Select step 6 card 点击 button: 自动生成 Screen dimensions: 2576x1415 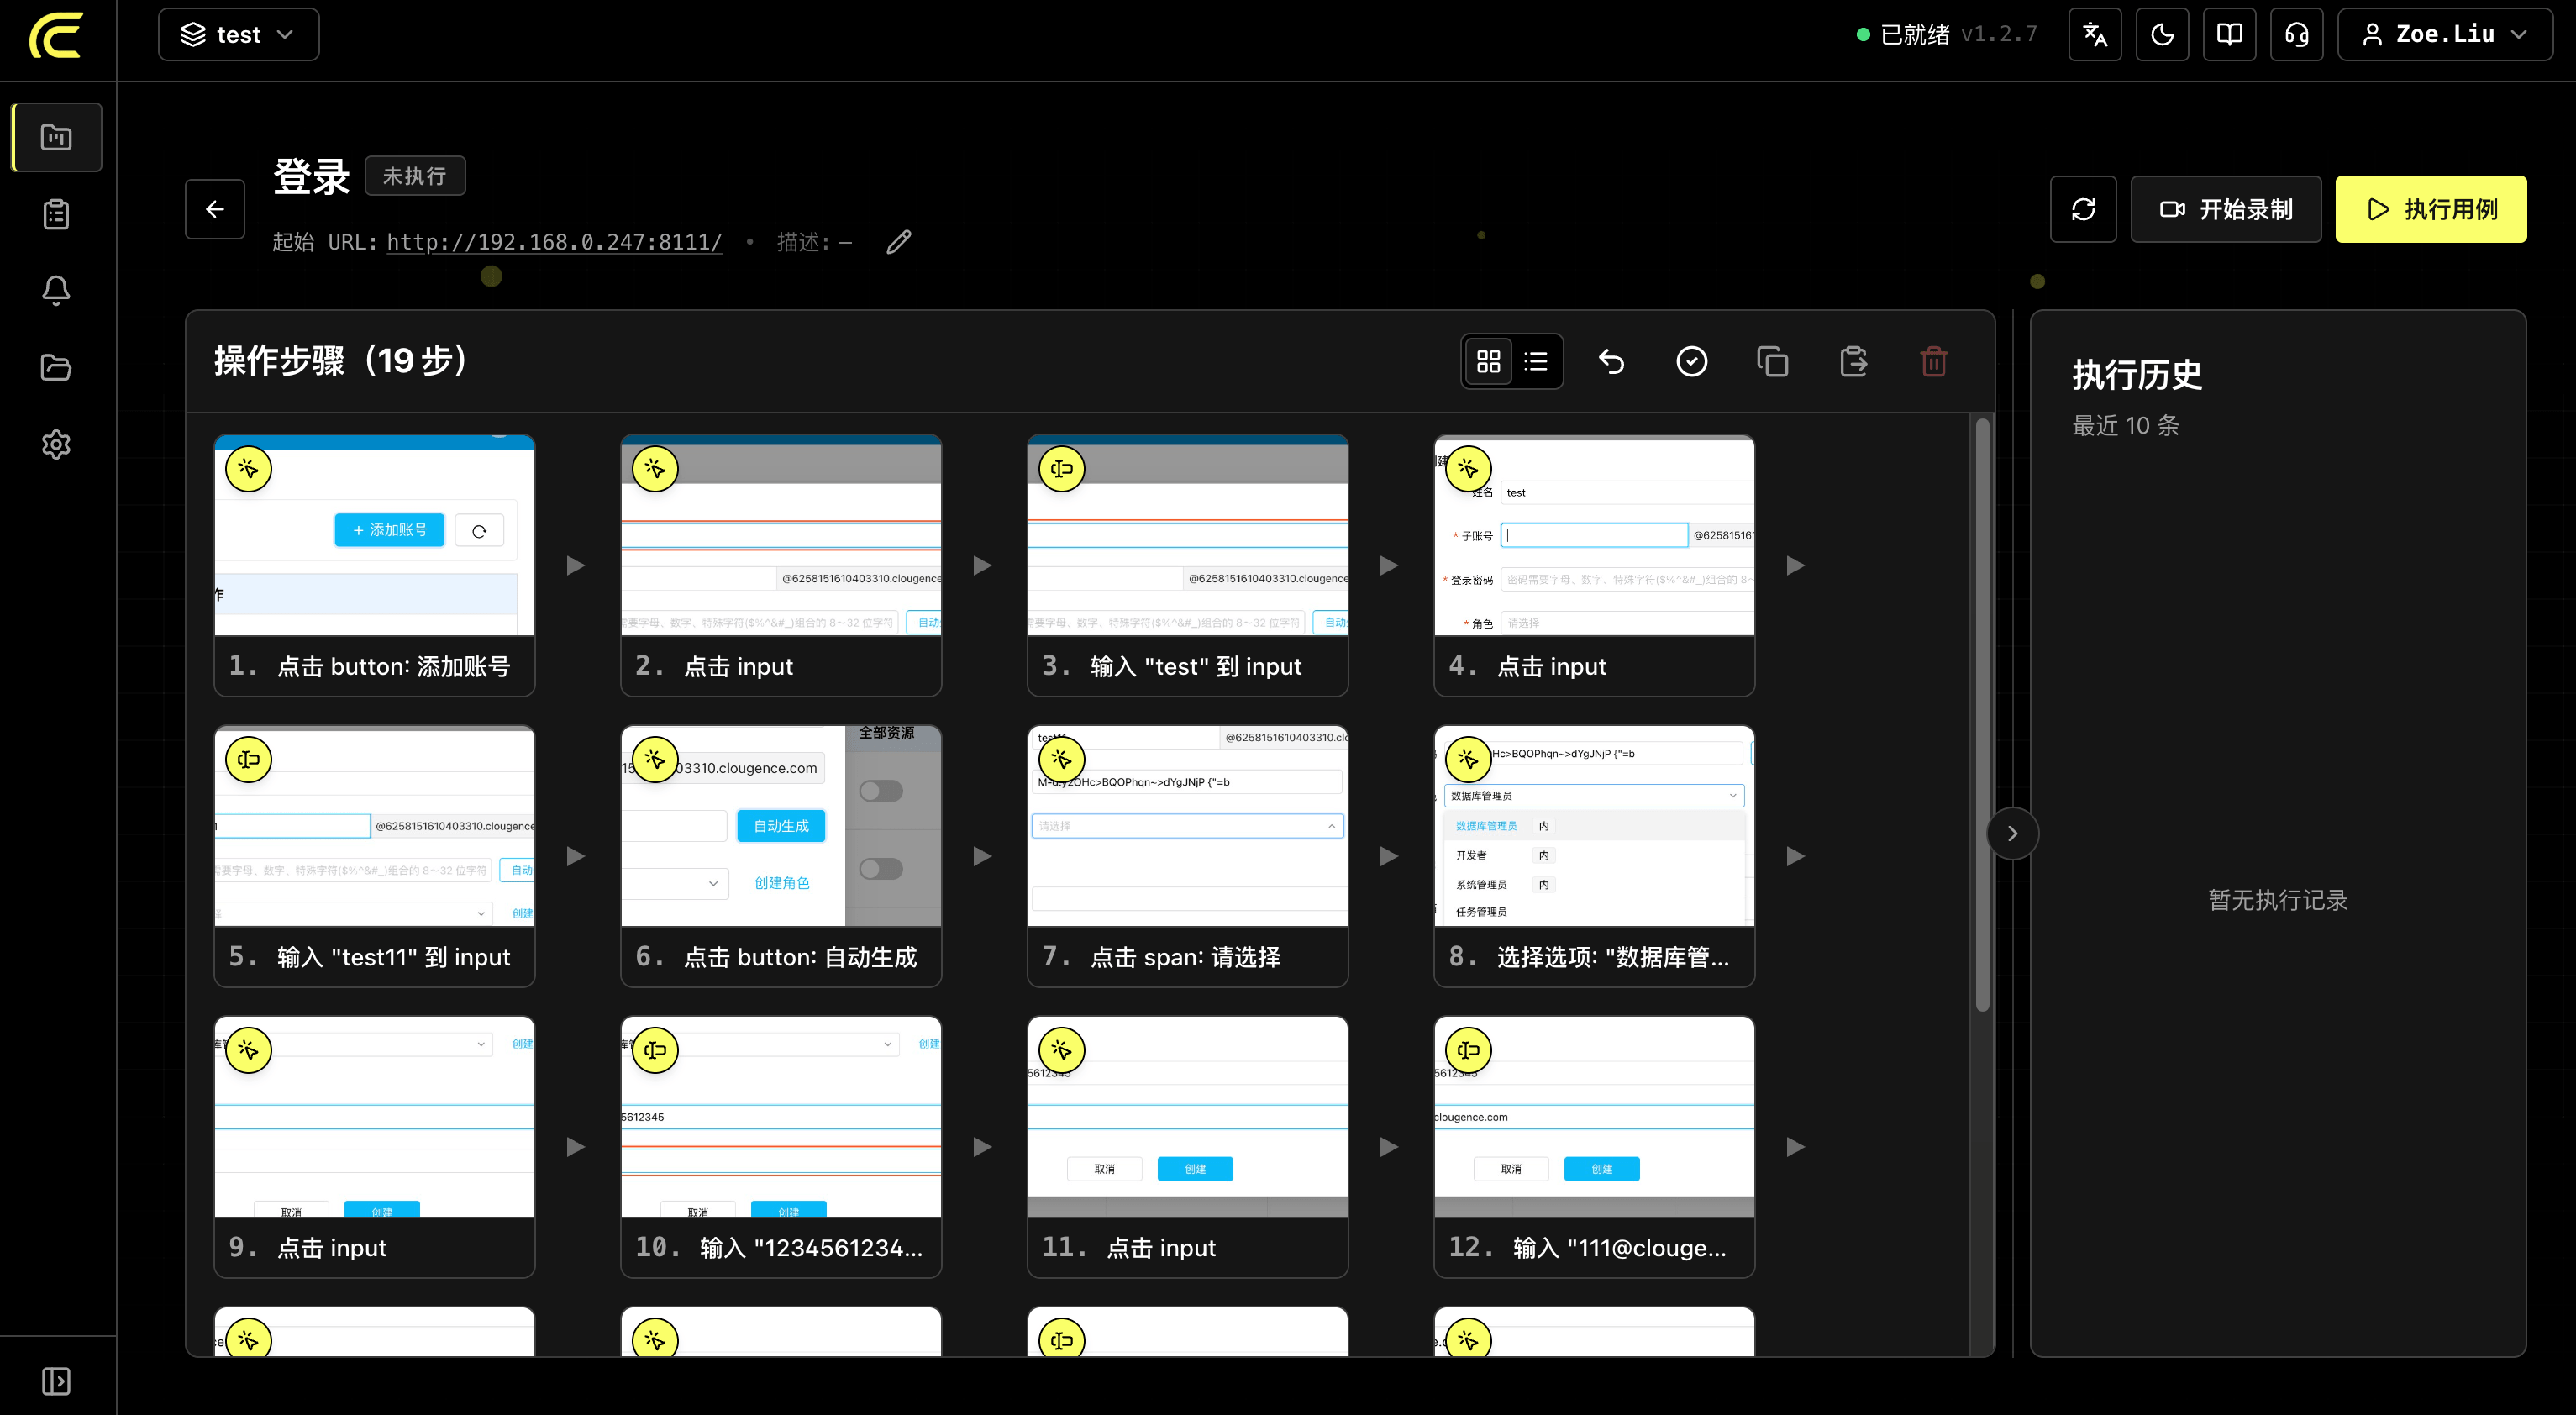coord(781,856)
